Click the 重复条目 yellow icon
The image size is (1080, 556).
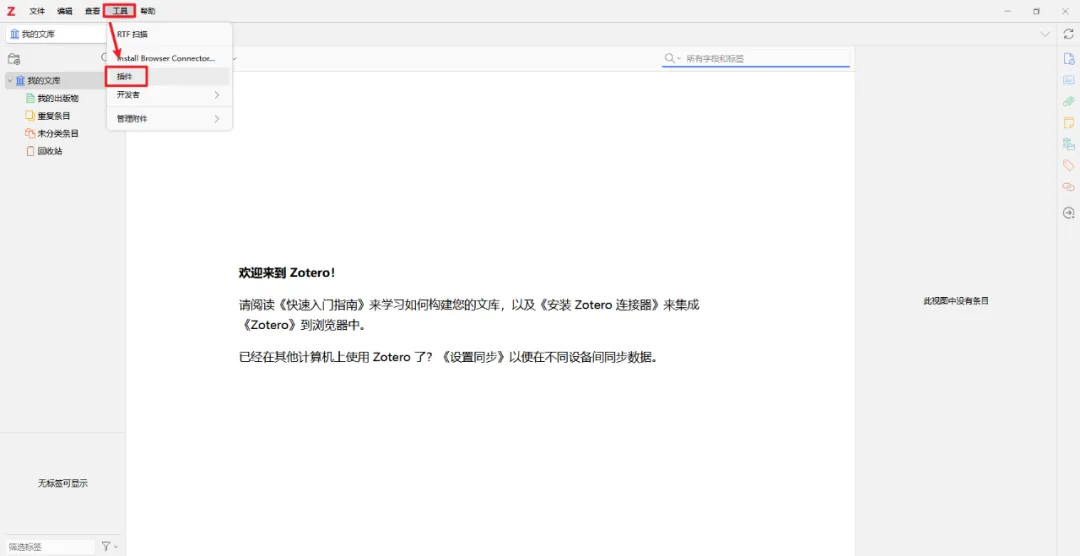tap(30, 116)
